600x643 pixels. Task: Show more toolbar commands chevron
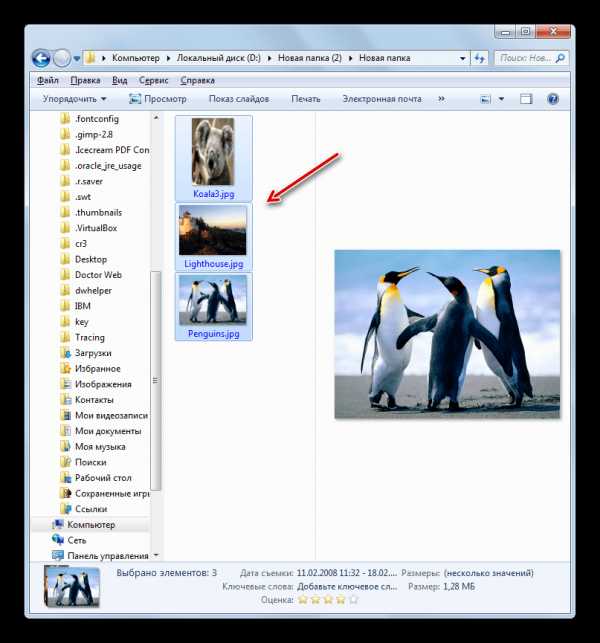441,99
